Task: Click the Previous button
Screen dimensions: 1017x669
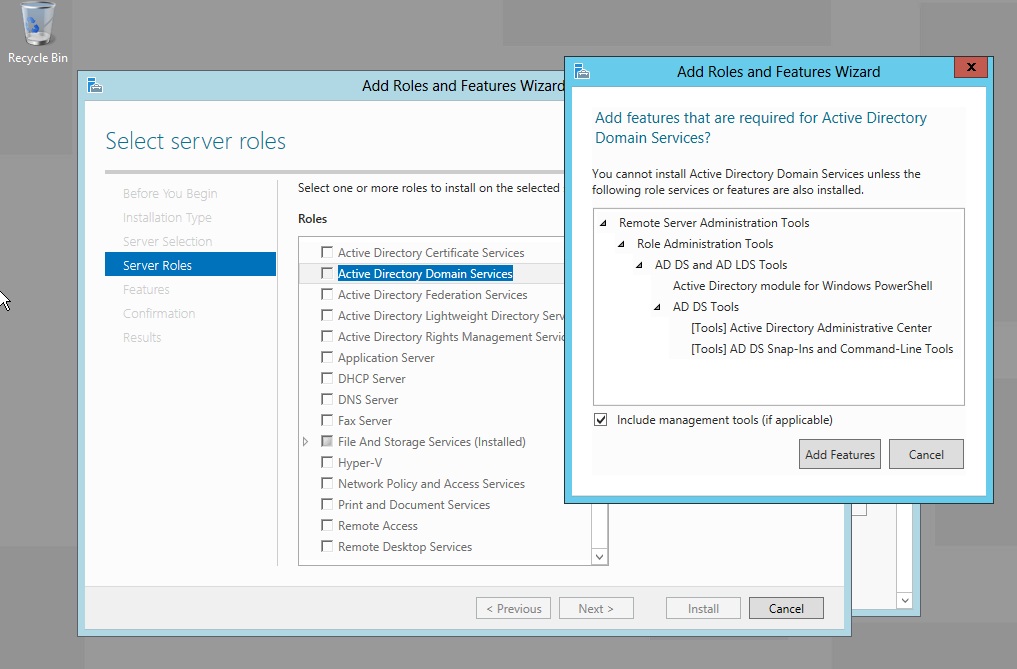Action: 514,609
